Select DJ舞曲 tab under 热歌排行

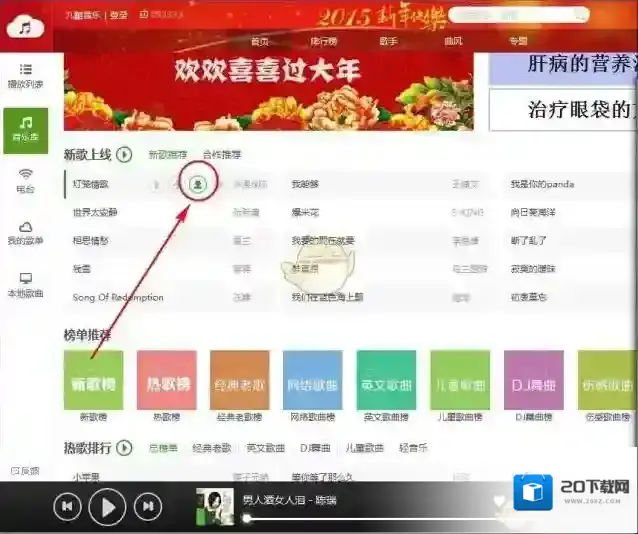click(315, 448)
